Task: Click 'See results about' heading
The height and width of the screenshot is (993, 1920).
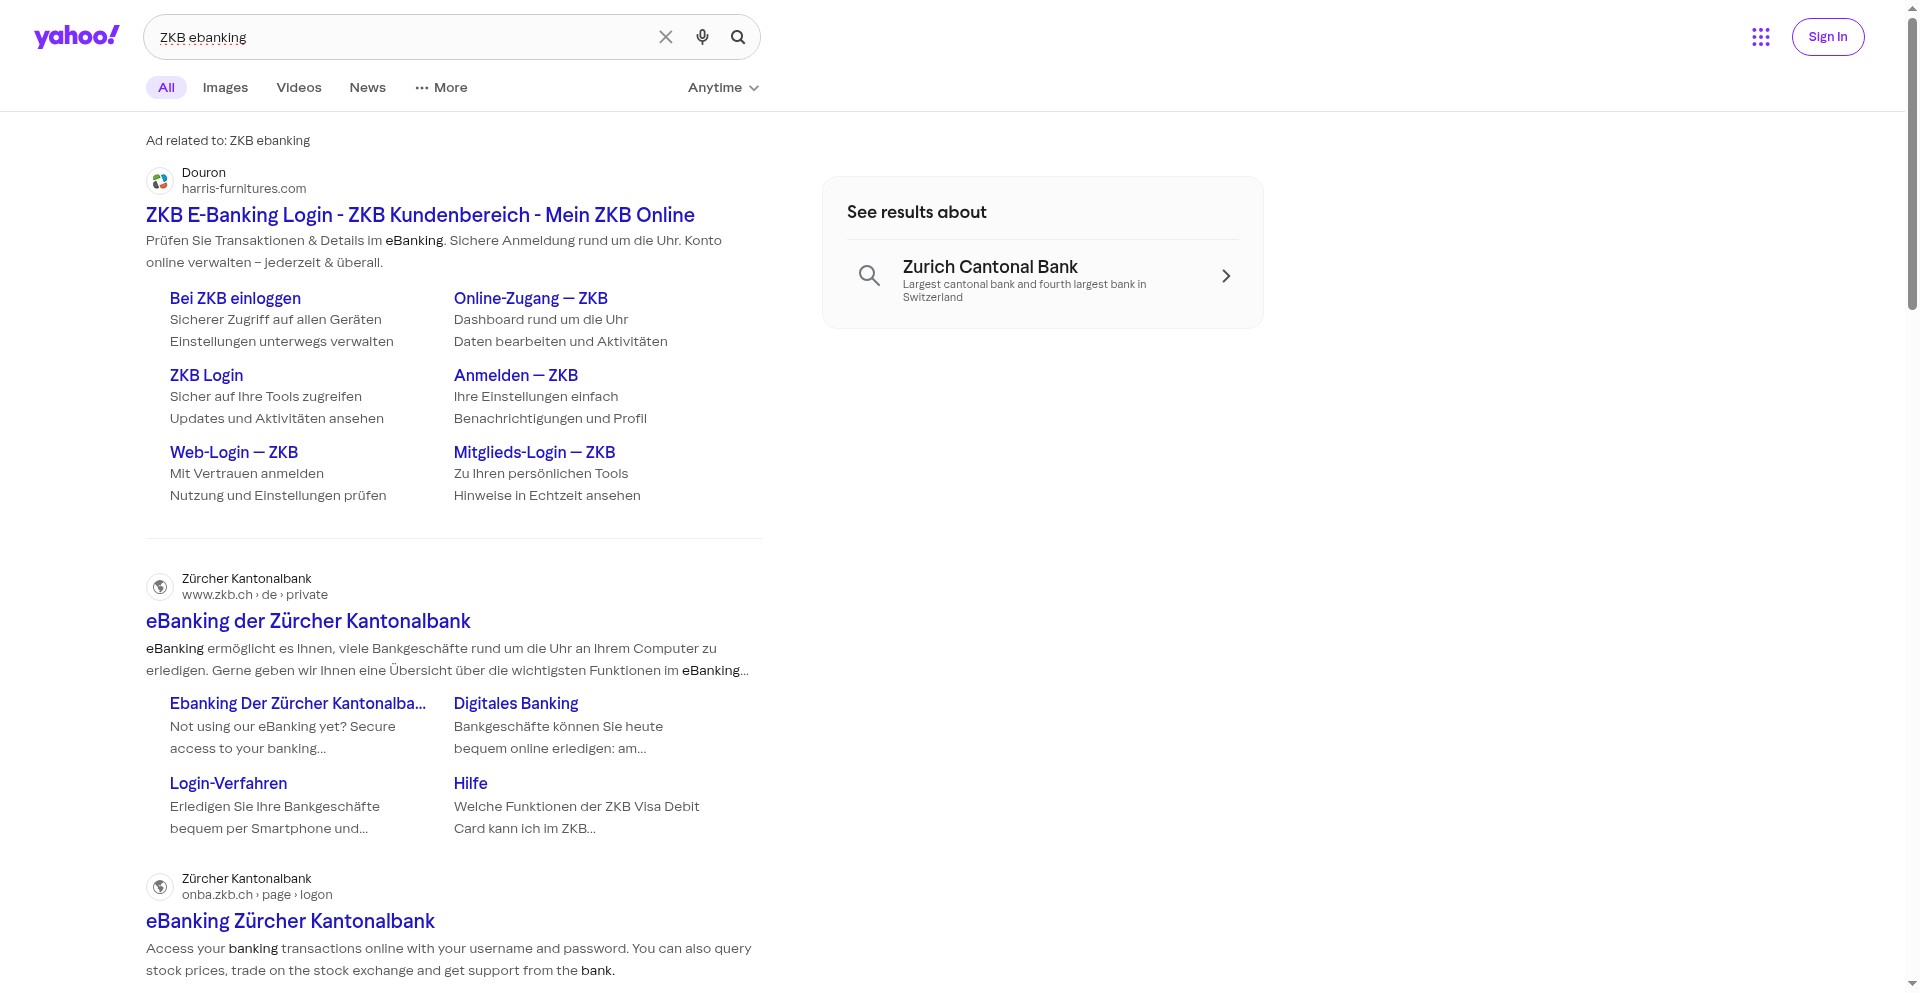Action: pyautogui.click(x=917, y=212)
